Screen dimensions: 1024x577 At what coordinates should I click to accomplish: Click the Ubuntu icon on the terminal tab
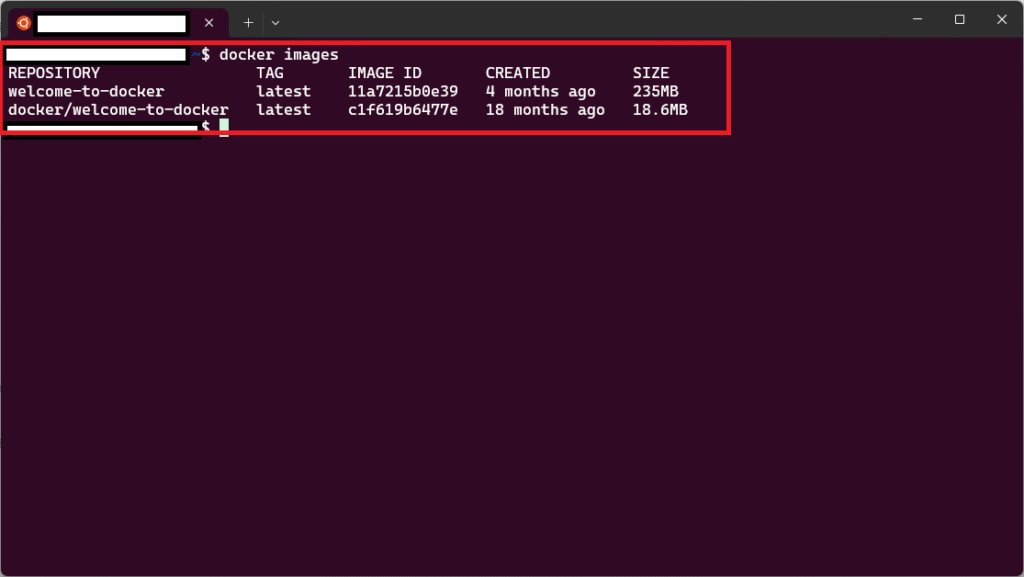click(24, 23)
